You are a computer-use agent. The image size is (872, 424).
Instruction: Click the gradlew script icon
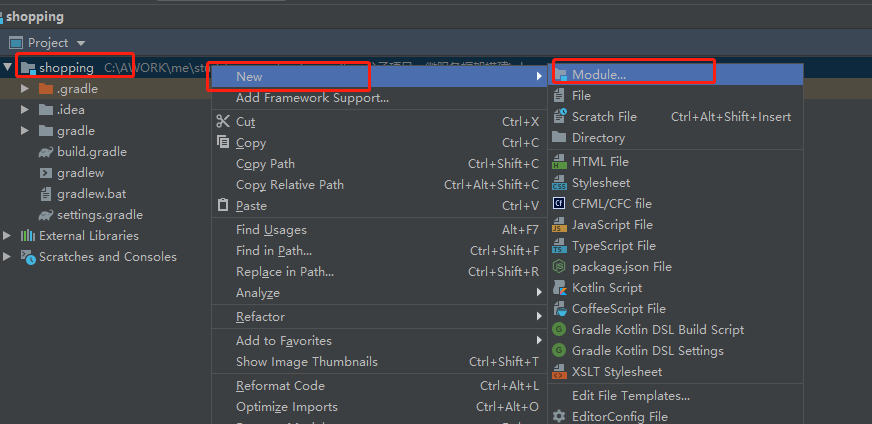point(46,173)
